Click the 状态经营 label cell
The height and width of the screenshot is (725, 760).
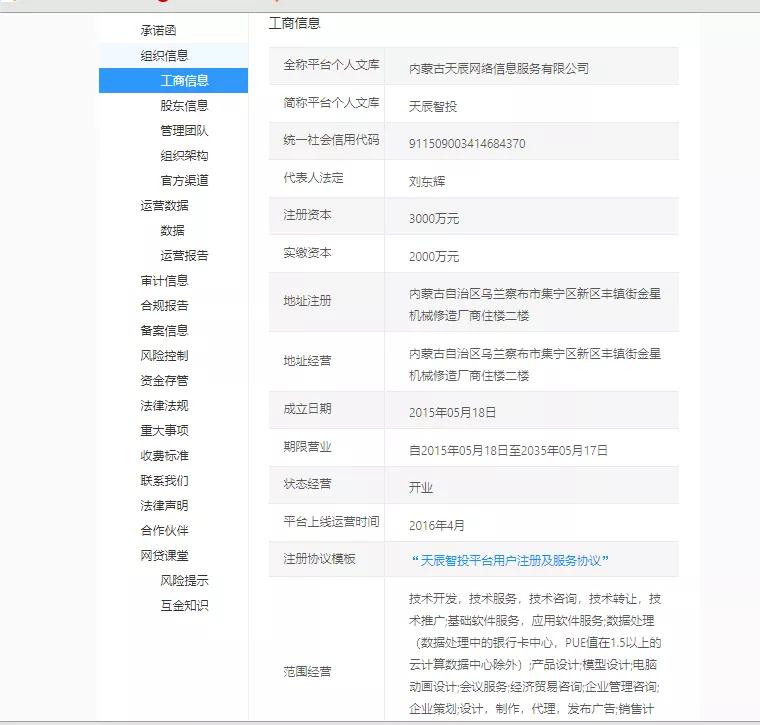pyautogui.click(x=327, y=485)
